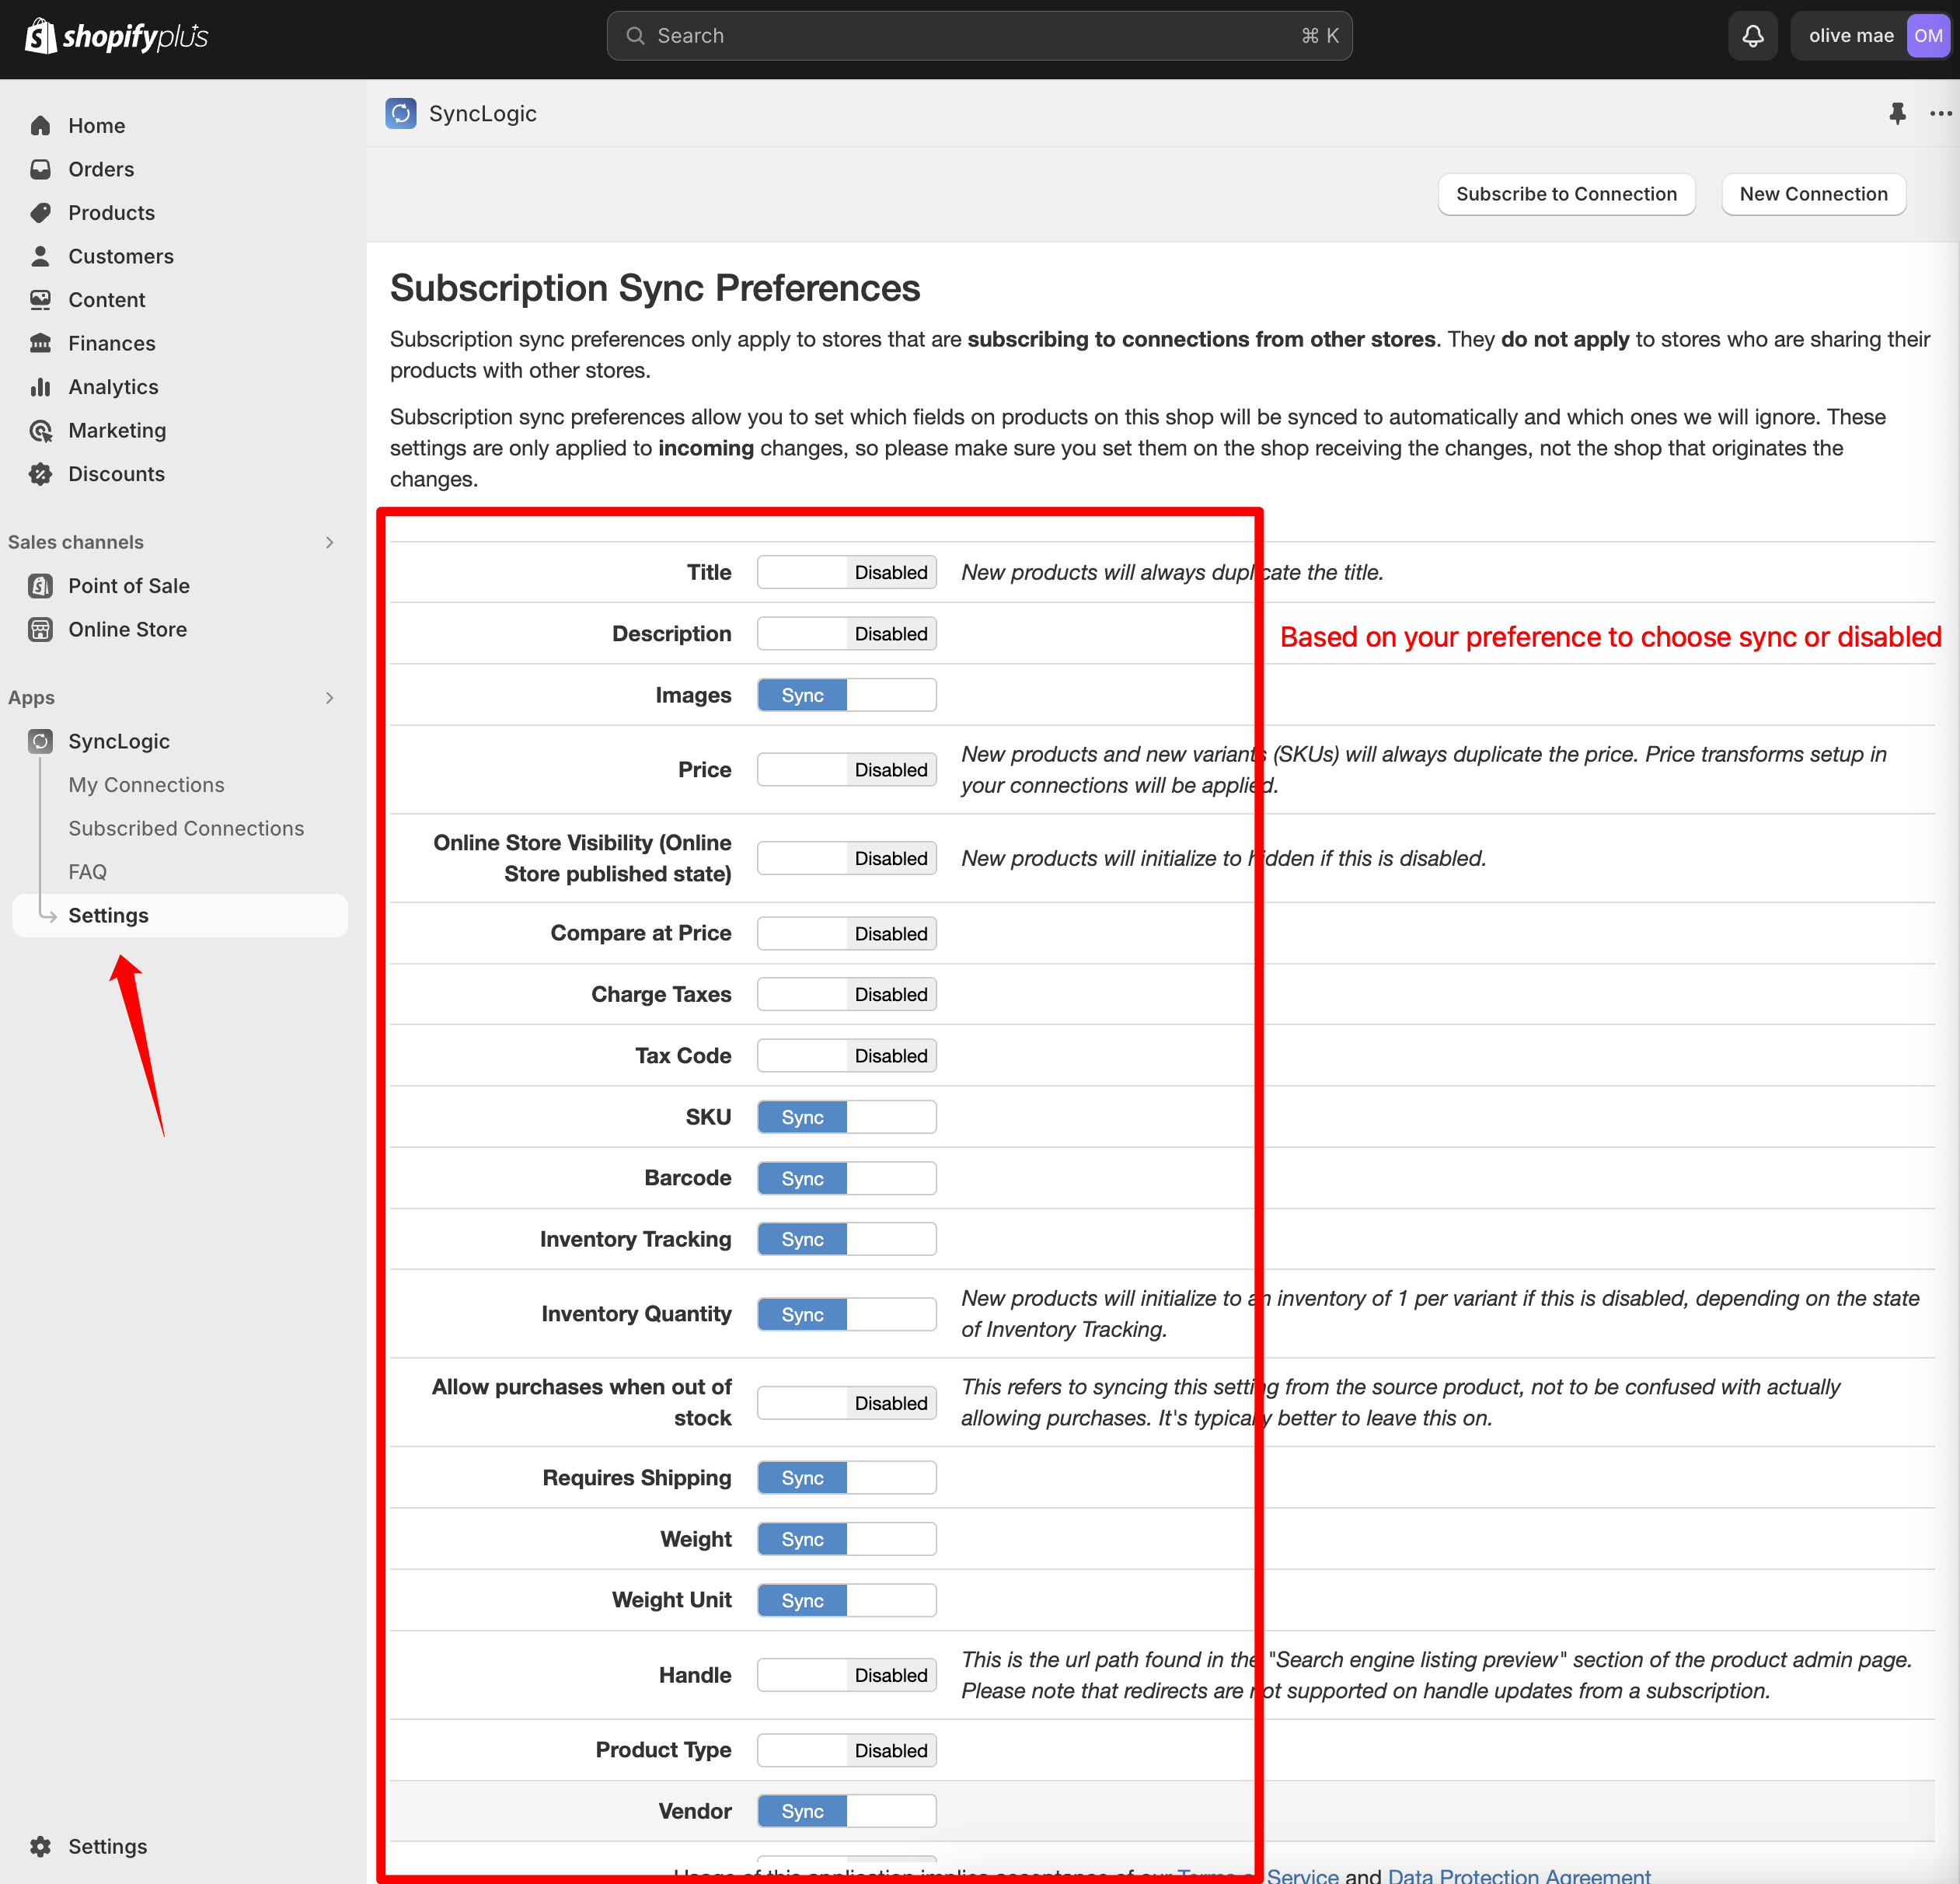
Task: Toggle the Description sync switch
Action: tap(846, 633)
